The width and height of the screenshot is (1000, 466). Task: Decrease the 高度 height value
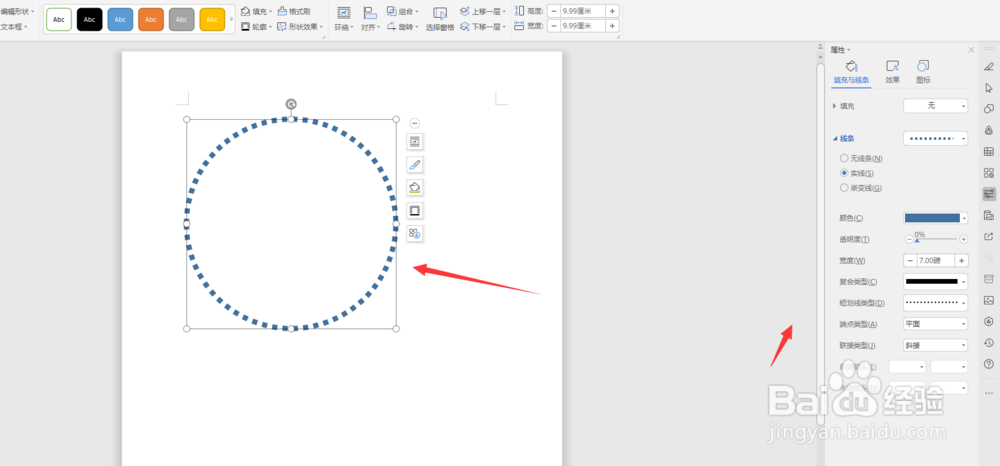(554, 11)
